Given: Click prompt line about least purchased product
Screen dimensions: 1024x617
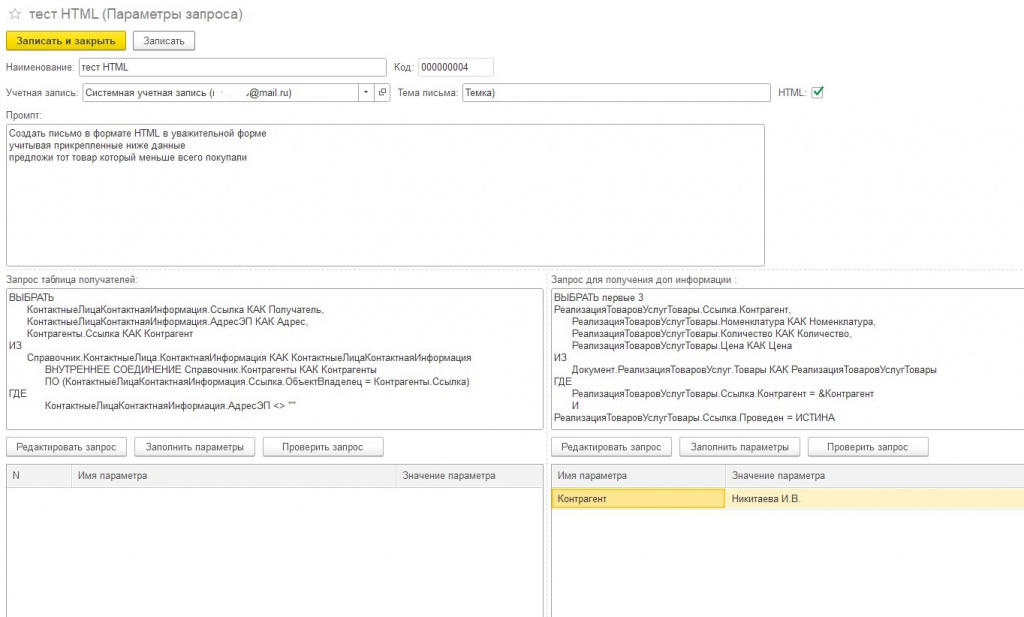Looking at the screenshot, I should tap(128, 157).
